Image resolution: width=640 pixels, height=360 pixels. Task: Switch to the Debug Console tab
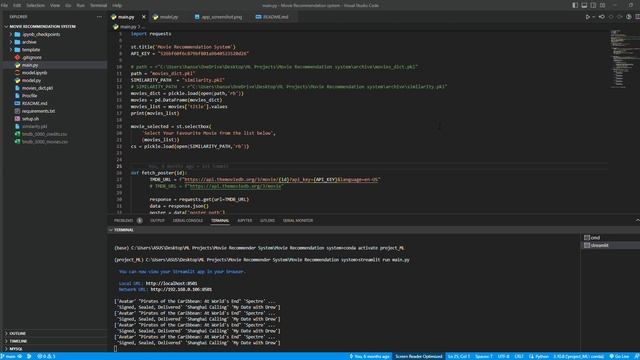coord(188,220)
